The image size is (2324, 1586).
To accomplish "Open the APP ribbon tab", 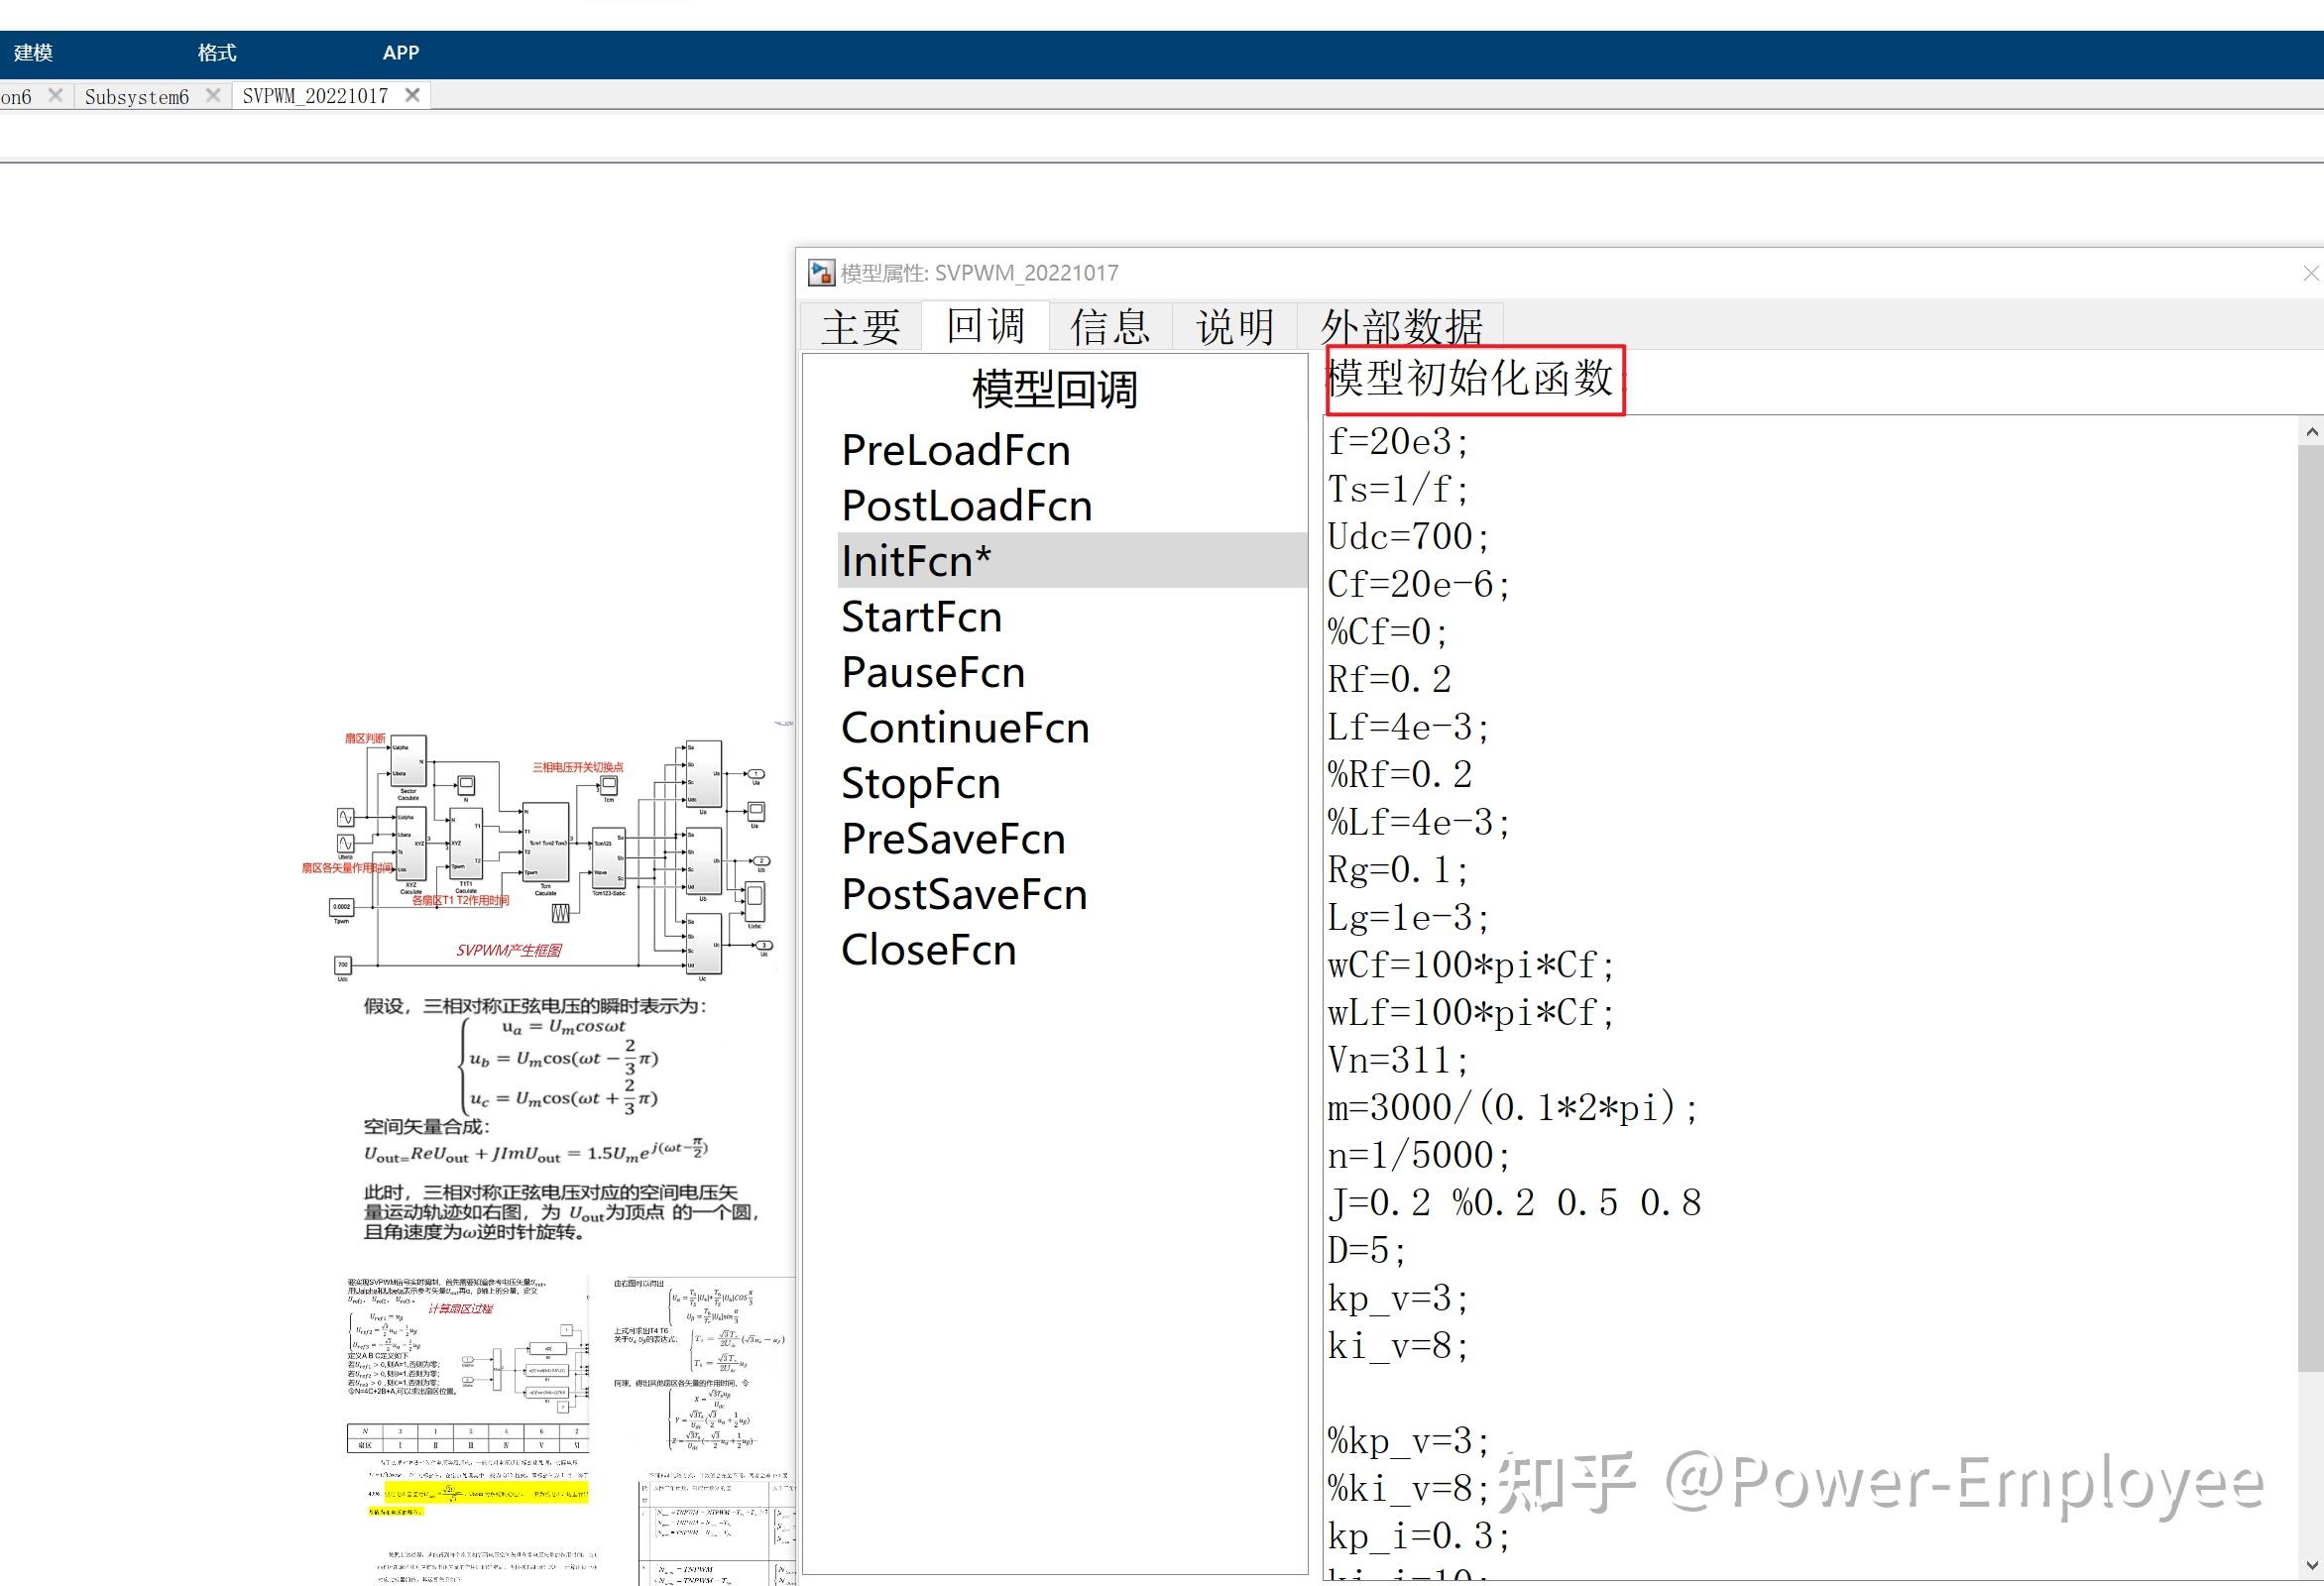I will click(400, 53).
